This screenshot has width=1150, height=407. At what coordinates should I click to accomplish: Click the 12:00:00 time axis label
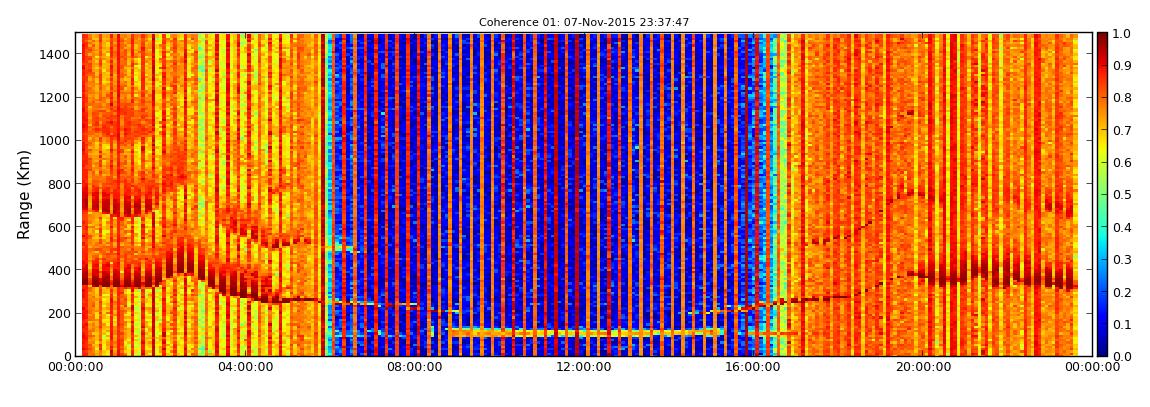point(585,367)
